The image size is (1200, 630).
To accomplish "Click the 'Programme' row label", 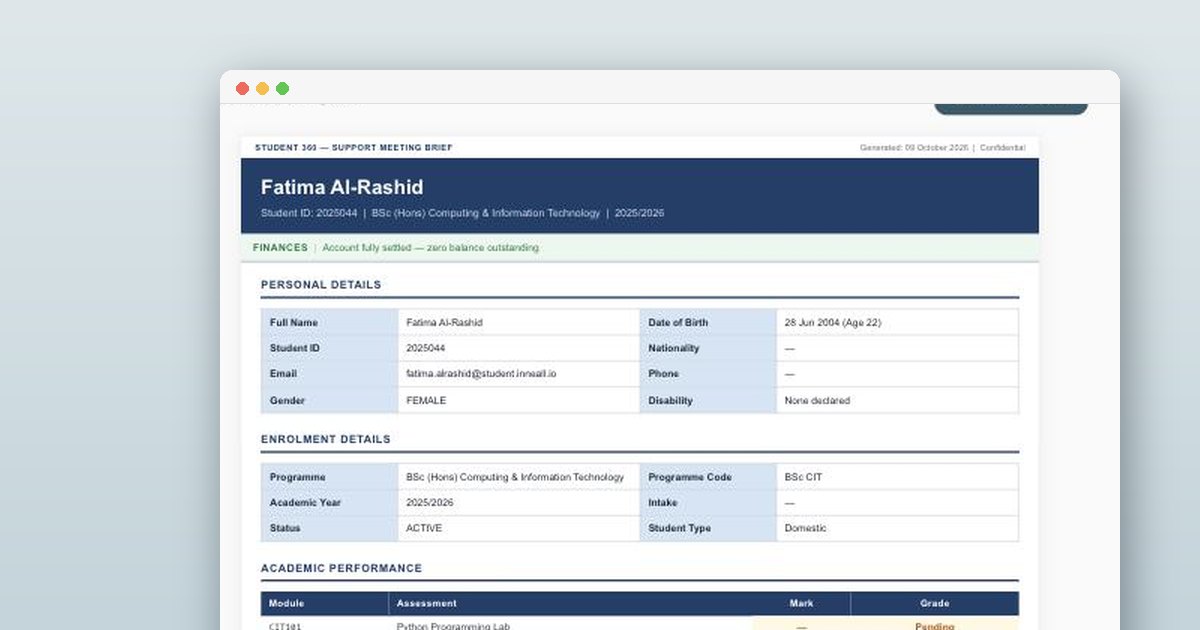I will click(297, 477).
